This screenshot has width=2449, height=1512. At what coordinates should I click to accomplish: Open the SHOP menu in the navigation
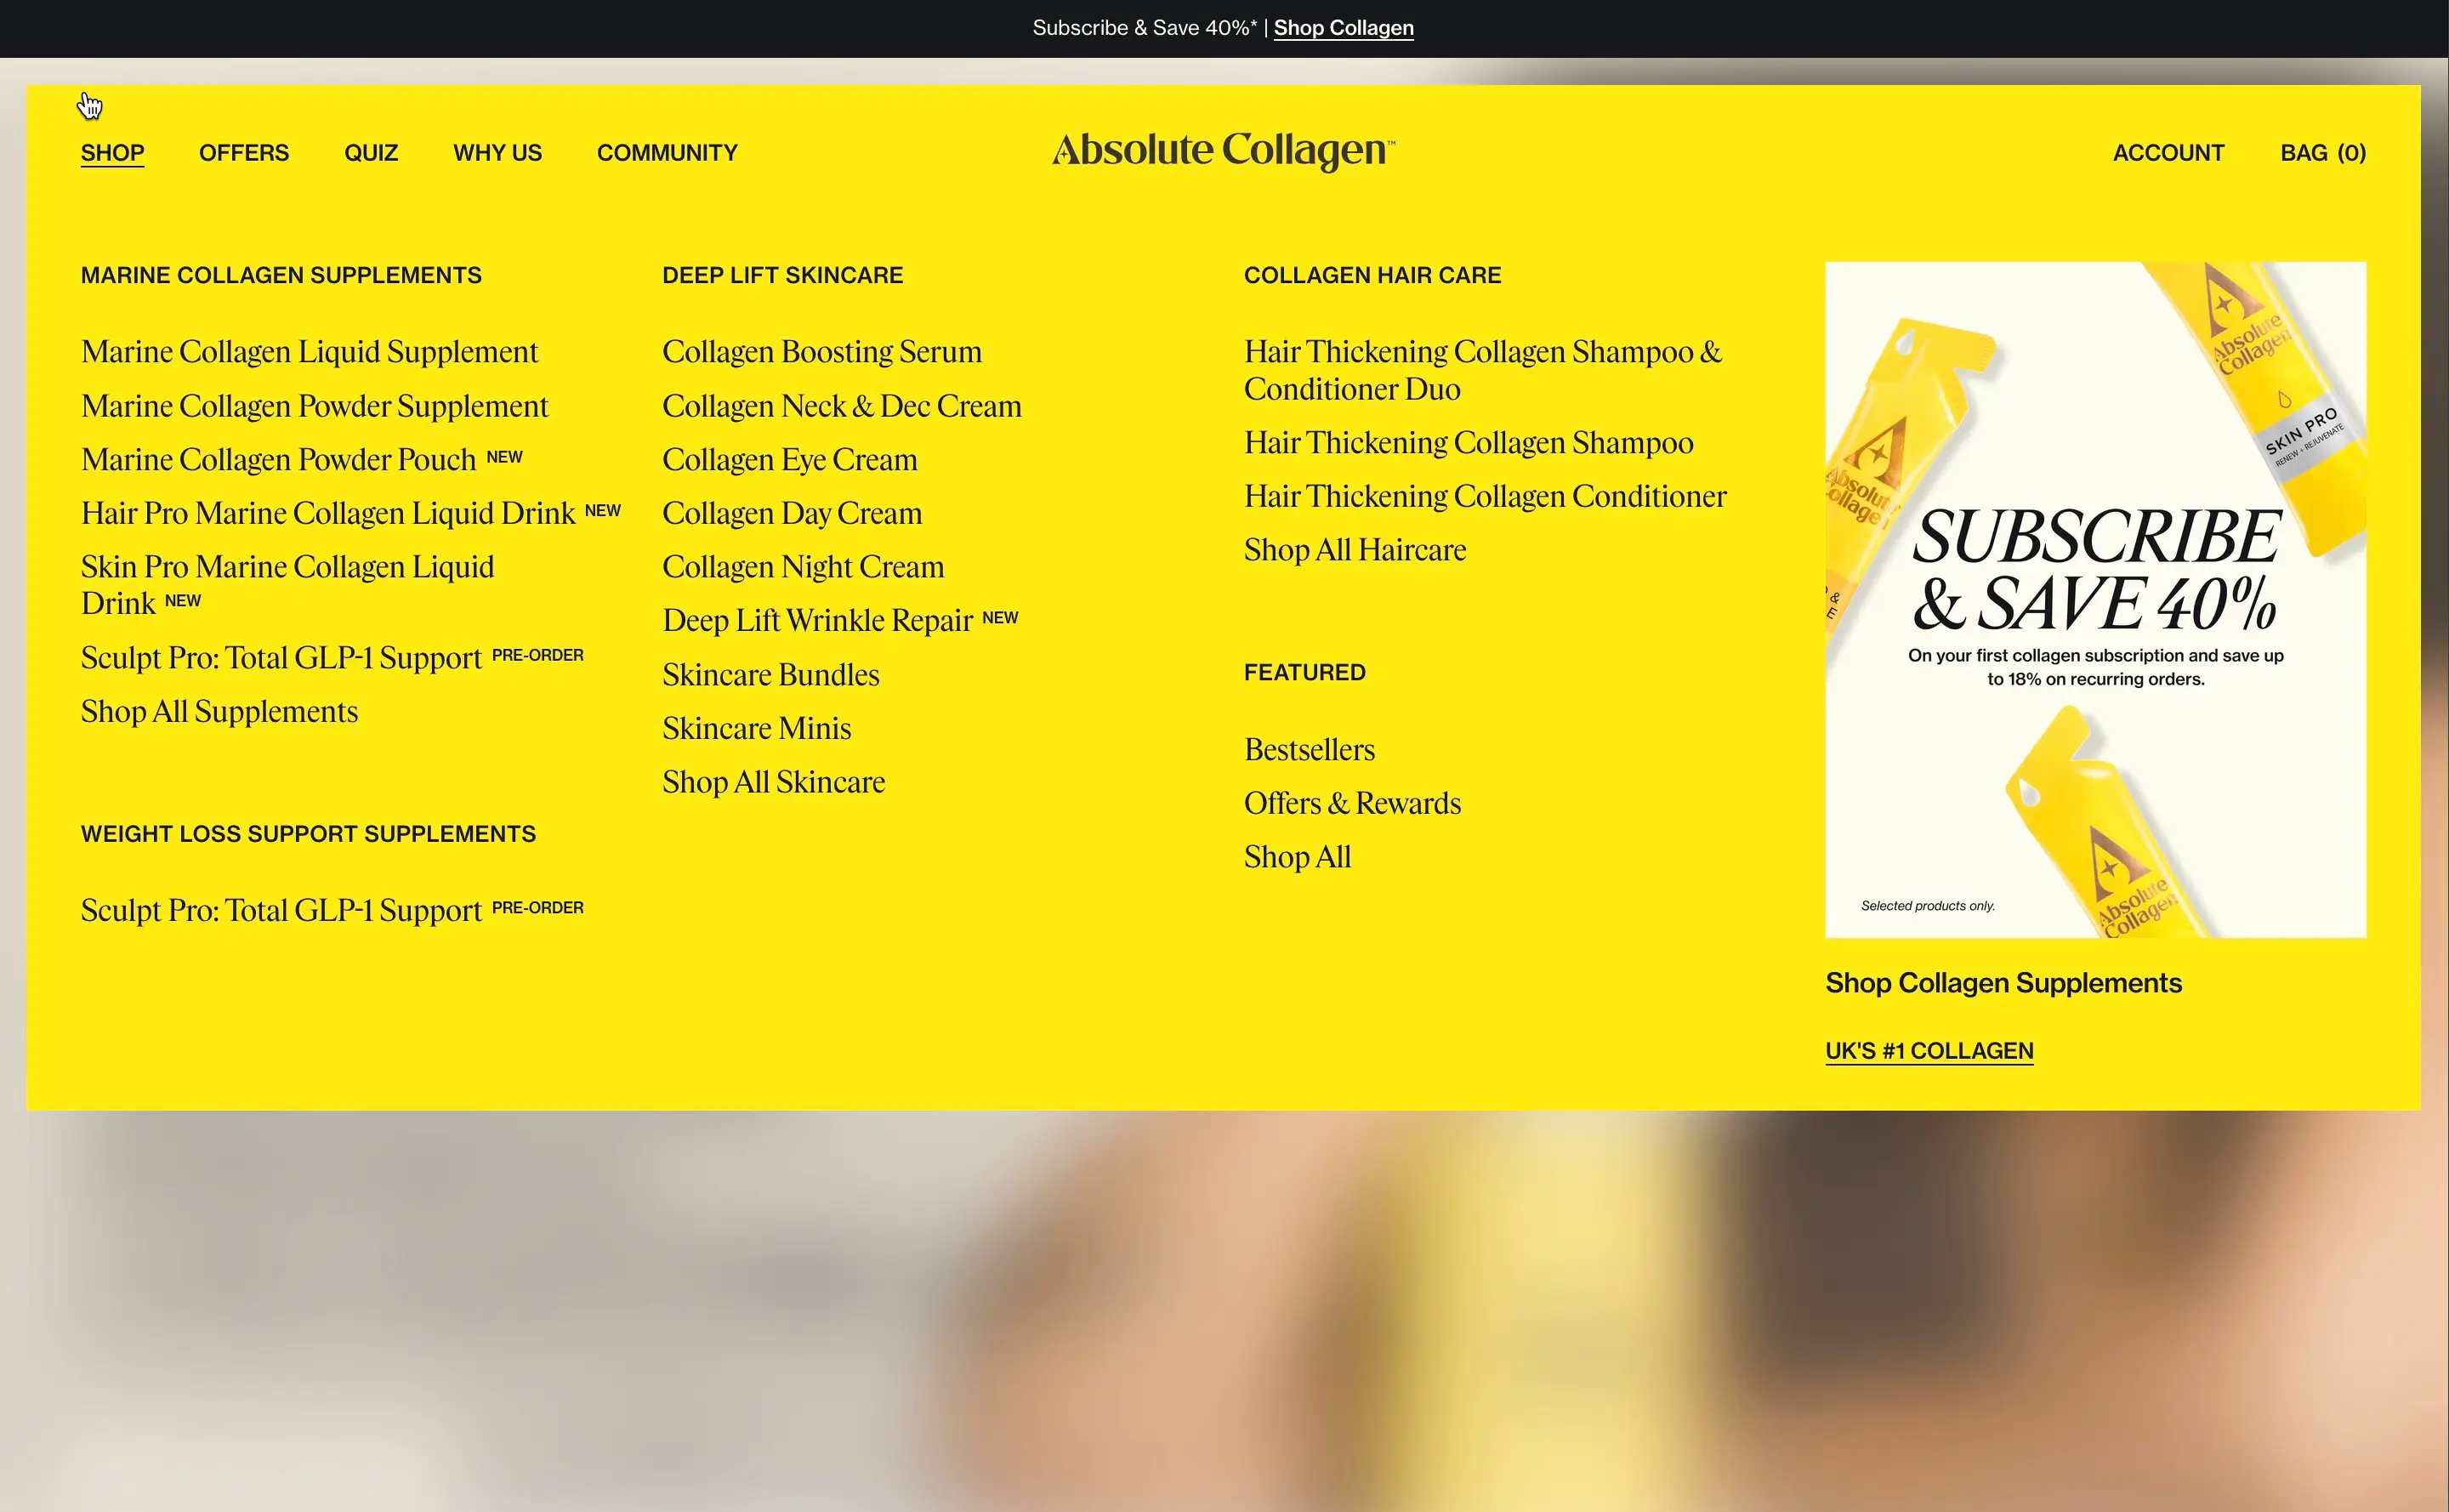click(112, 153)
